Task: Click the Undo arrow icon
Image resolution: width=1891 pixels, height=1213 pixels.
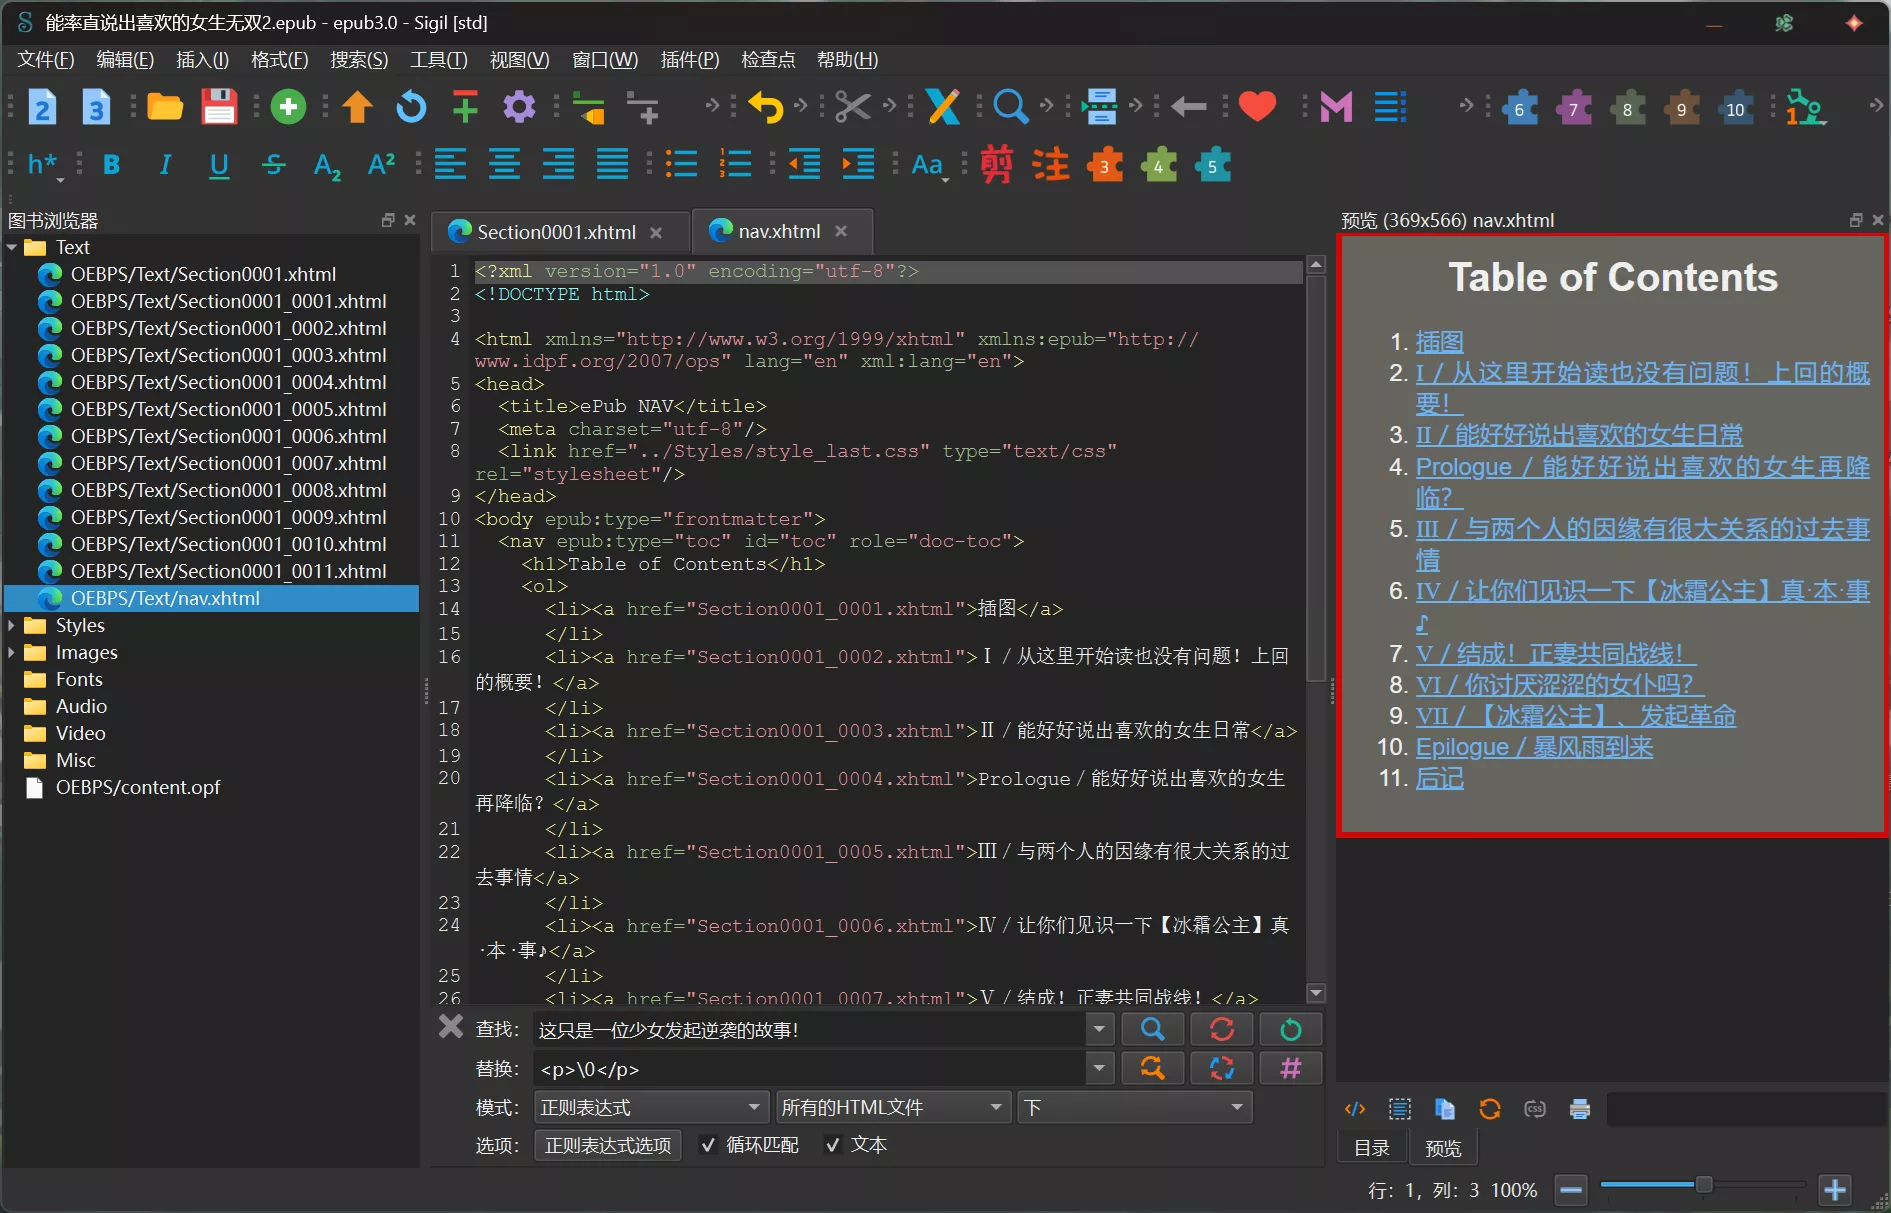Action: pos(765,107)
